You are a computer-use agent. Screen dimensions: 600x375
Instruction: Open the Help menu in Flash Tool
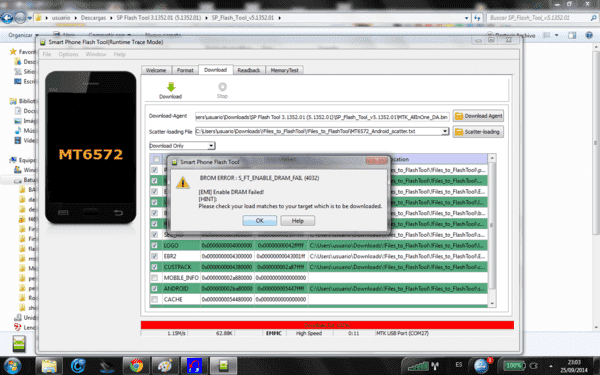click(x=120, y=54)
